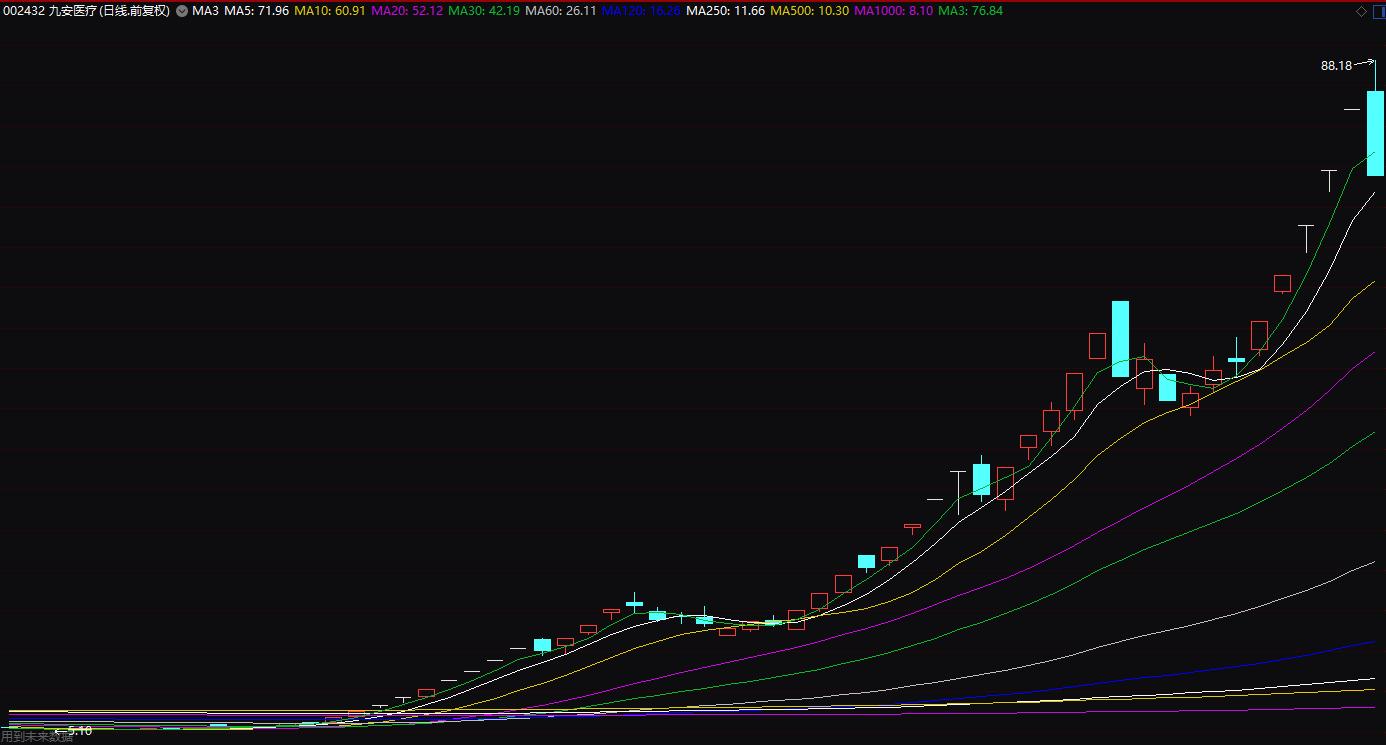Image resolution: width=1386 pixels, height=745 pixels.
Task: Click the MA1000: 8.10 legend value
Action: coord(894,11)
